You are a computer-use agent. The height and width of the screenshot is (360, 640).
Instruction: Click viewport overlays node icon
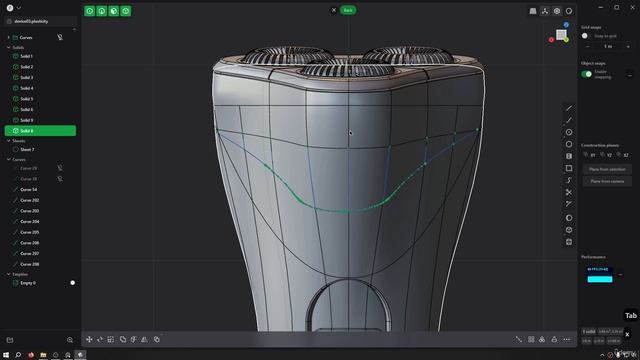(x=545, y=11)
